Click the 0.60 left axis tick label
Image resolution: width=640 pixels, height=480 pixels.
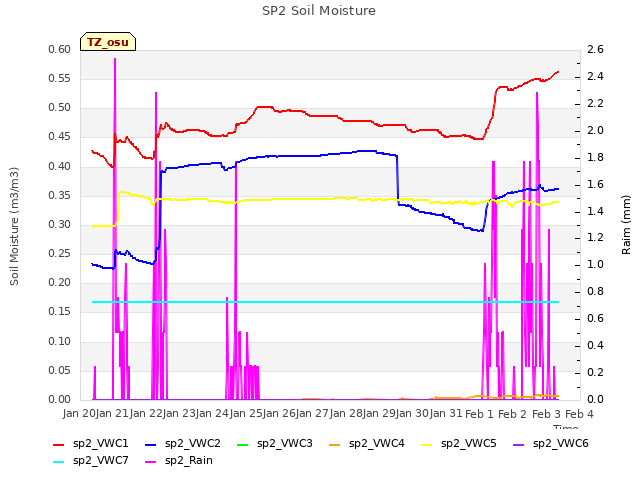tap(60, 50)
